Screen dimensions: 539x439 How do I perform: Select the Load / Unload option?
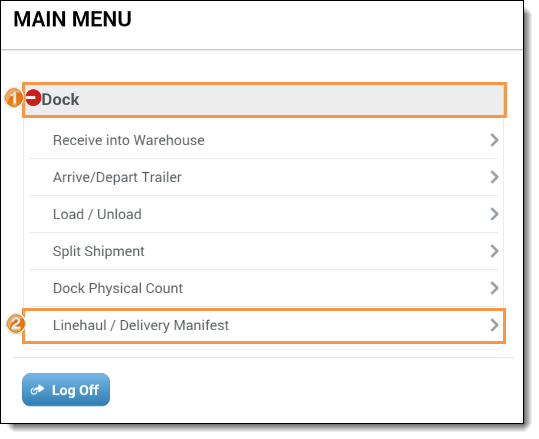coord(264,214)
